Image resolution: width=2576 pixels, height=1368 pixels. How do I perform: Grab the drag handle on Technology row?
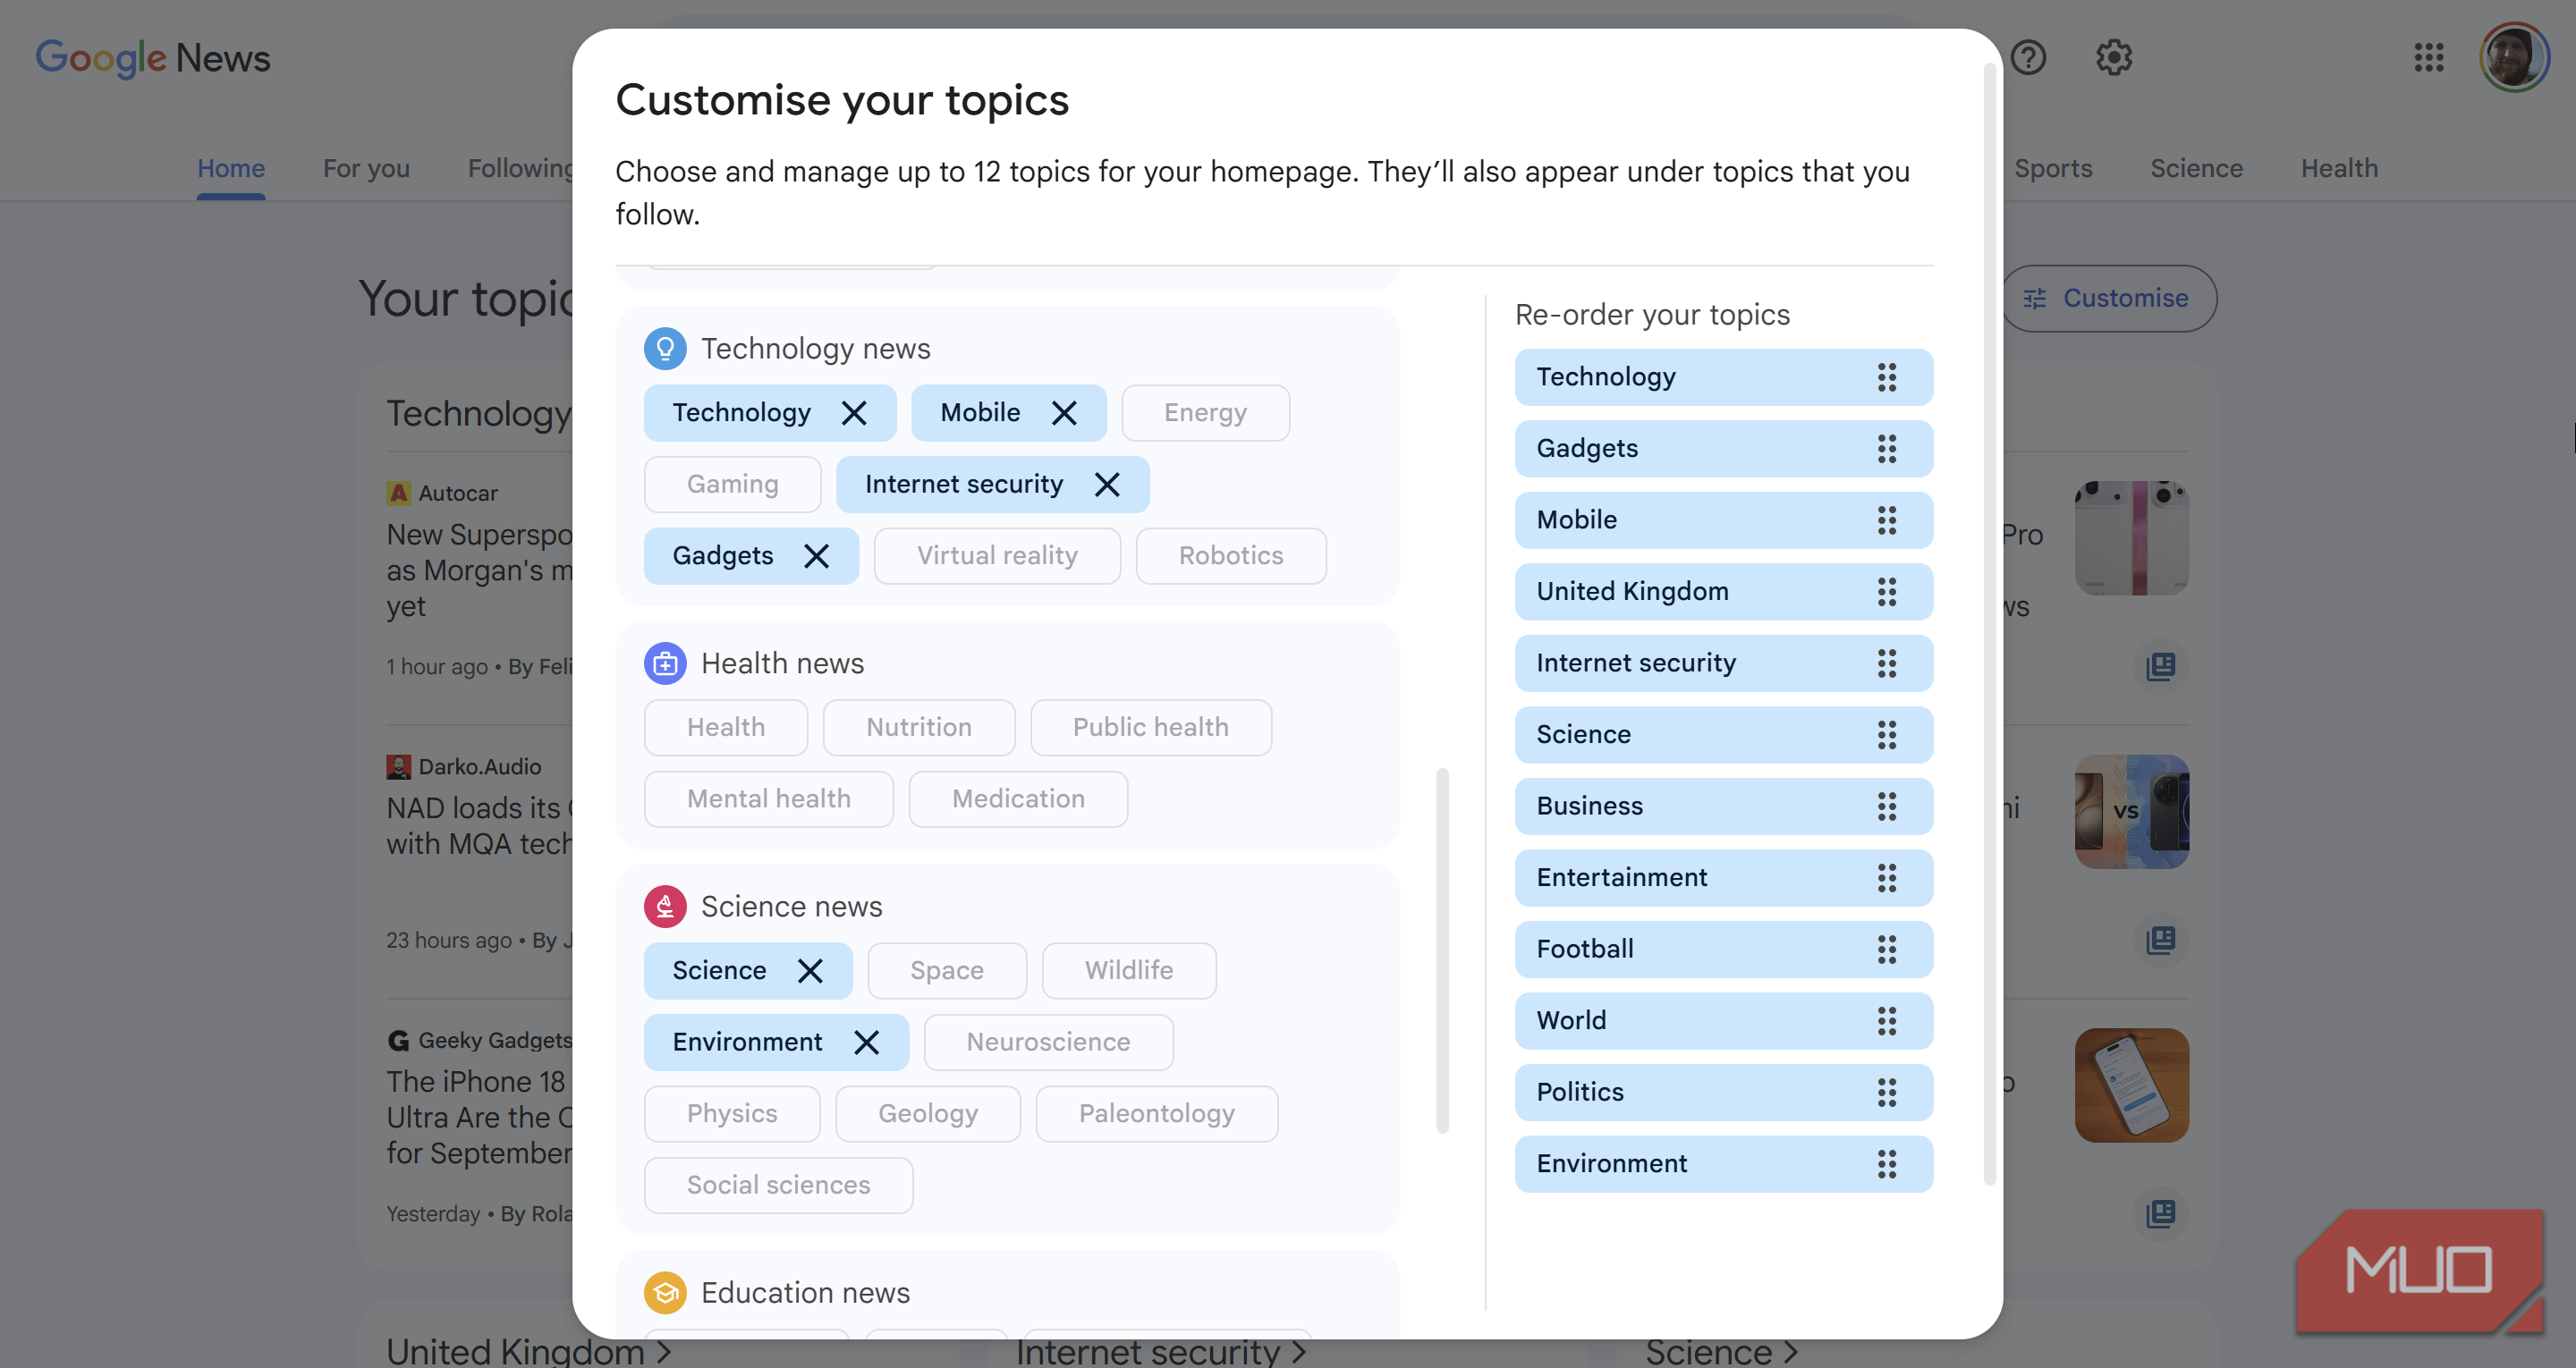(x=1887, y=377)
